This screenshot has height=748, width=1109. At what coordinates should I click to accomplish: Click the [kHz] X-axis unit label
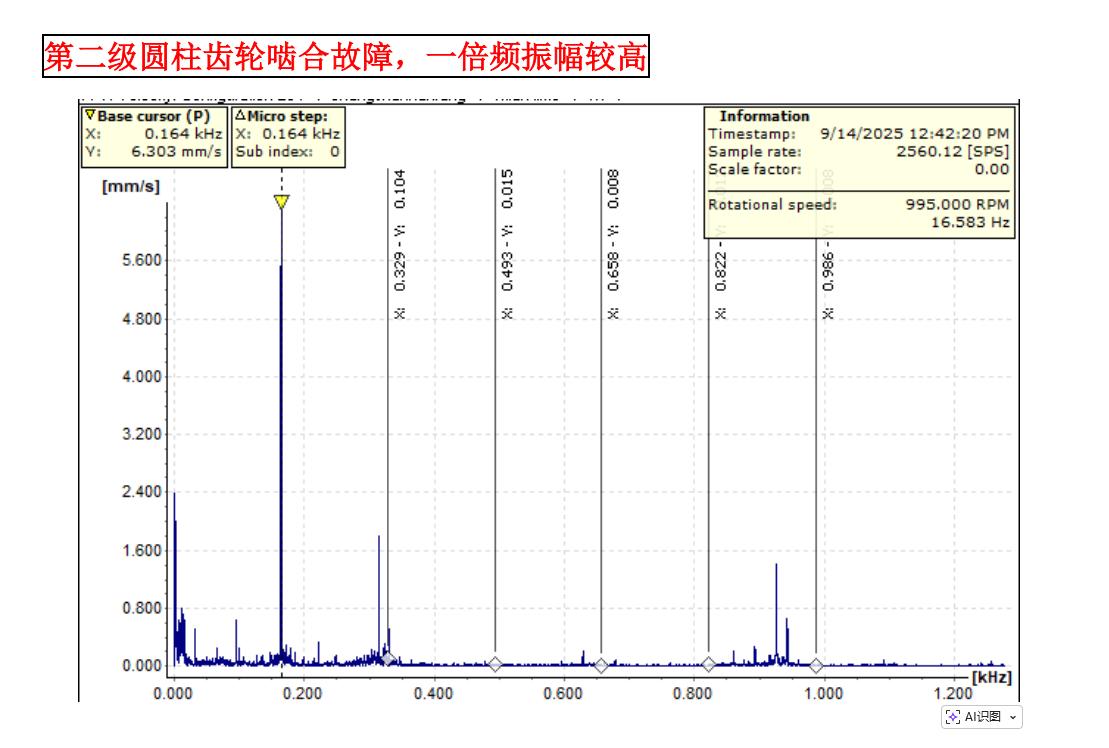(991, 678)
